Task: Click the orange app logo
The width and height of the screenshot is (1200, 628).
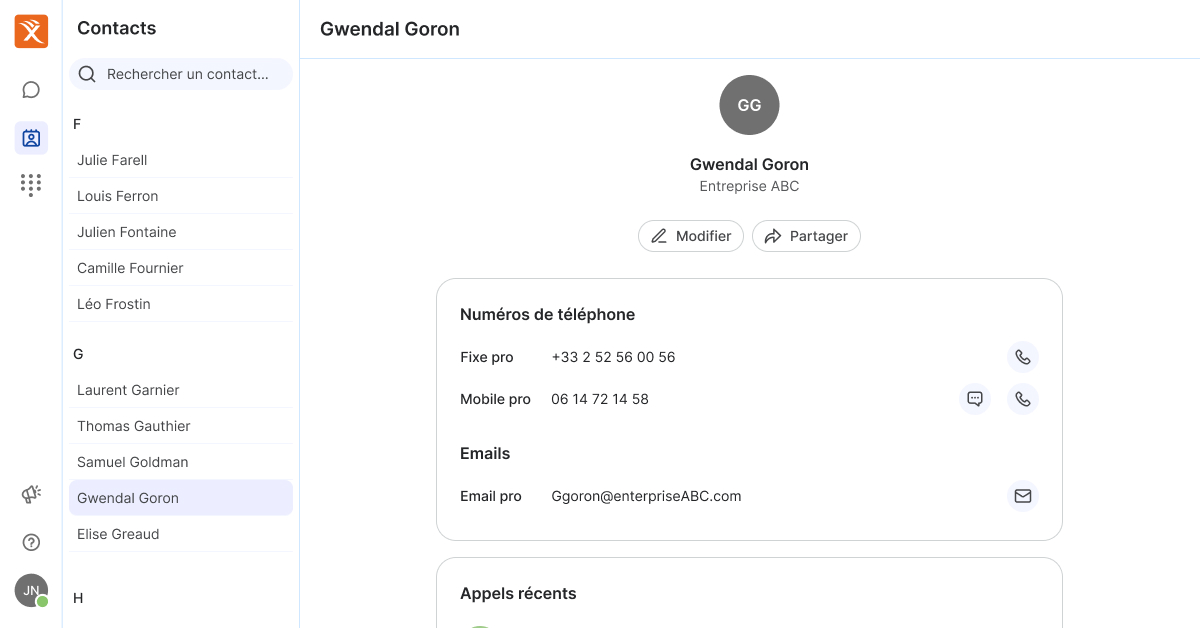Action: point(31,31)
